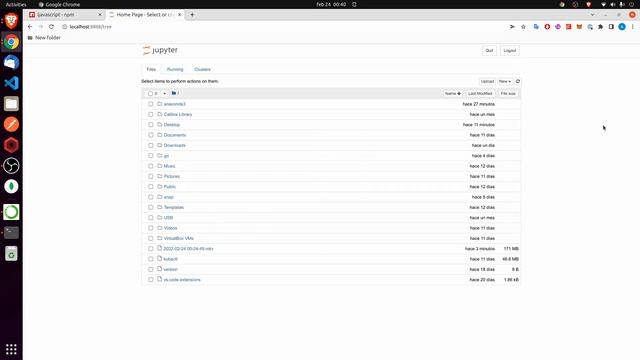Open Chrome's three-dot menu

coord(633,27)
